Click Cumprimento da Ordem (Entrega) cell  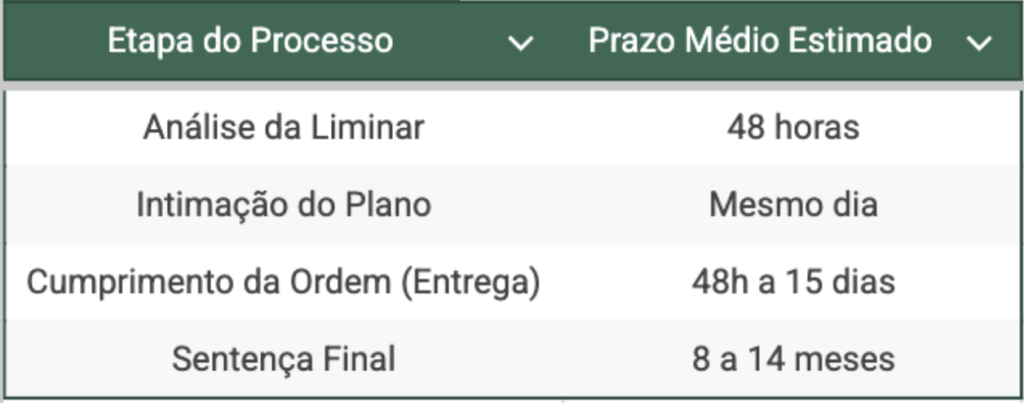tap(283, 282)
